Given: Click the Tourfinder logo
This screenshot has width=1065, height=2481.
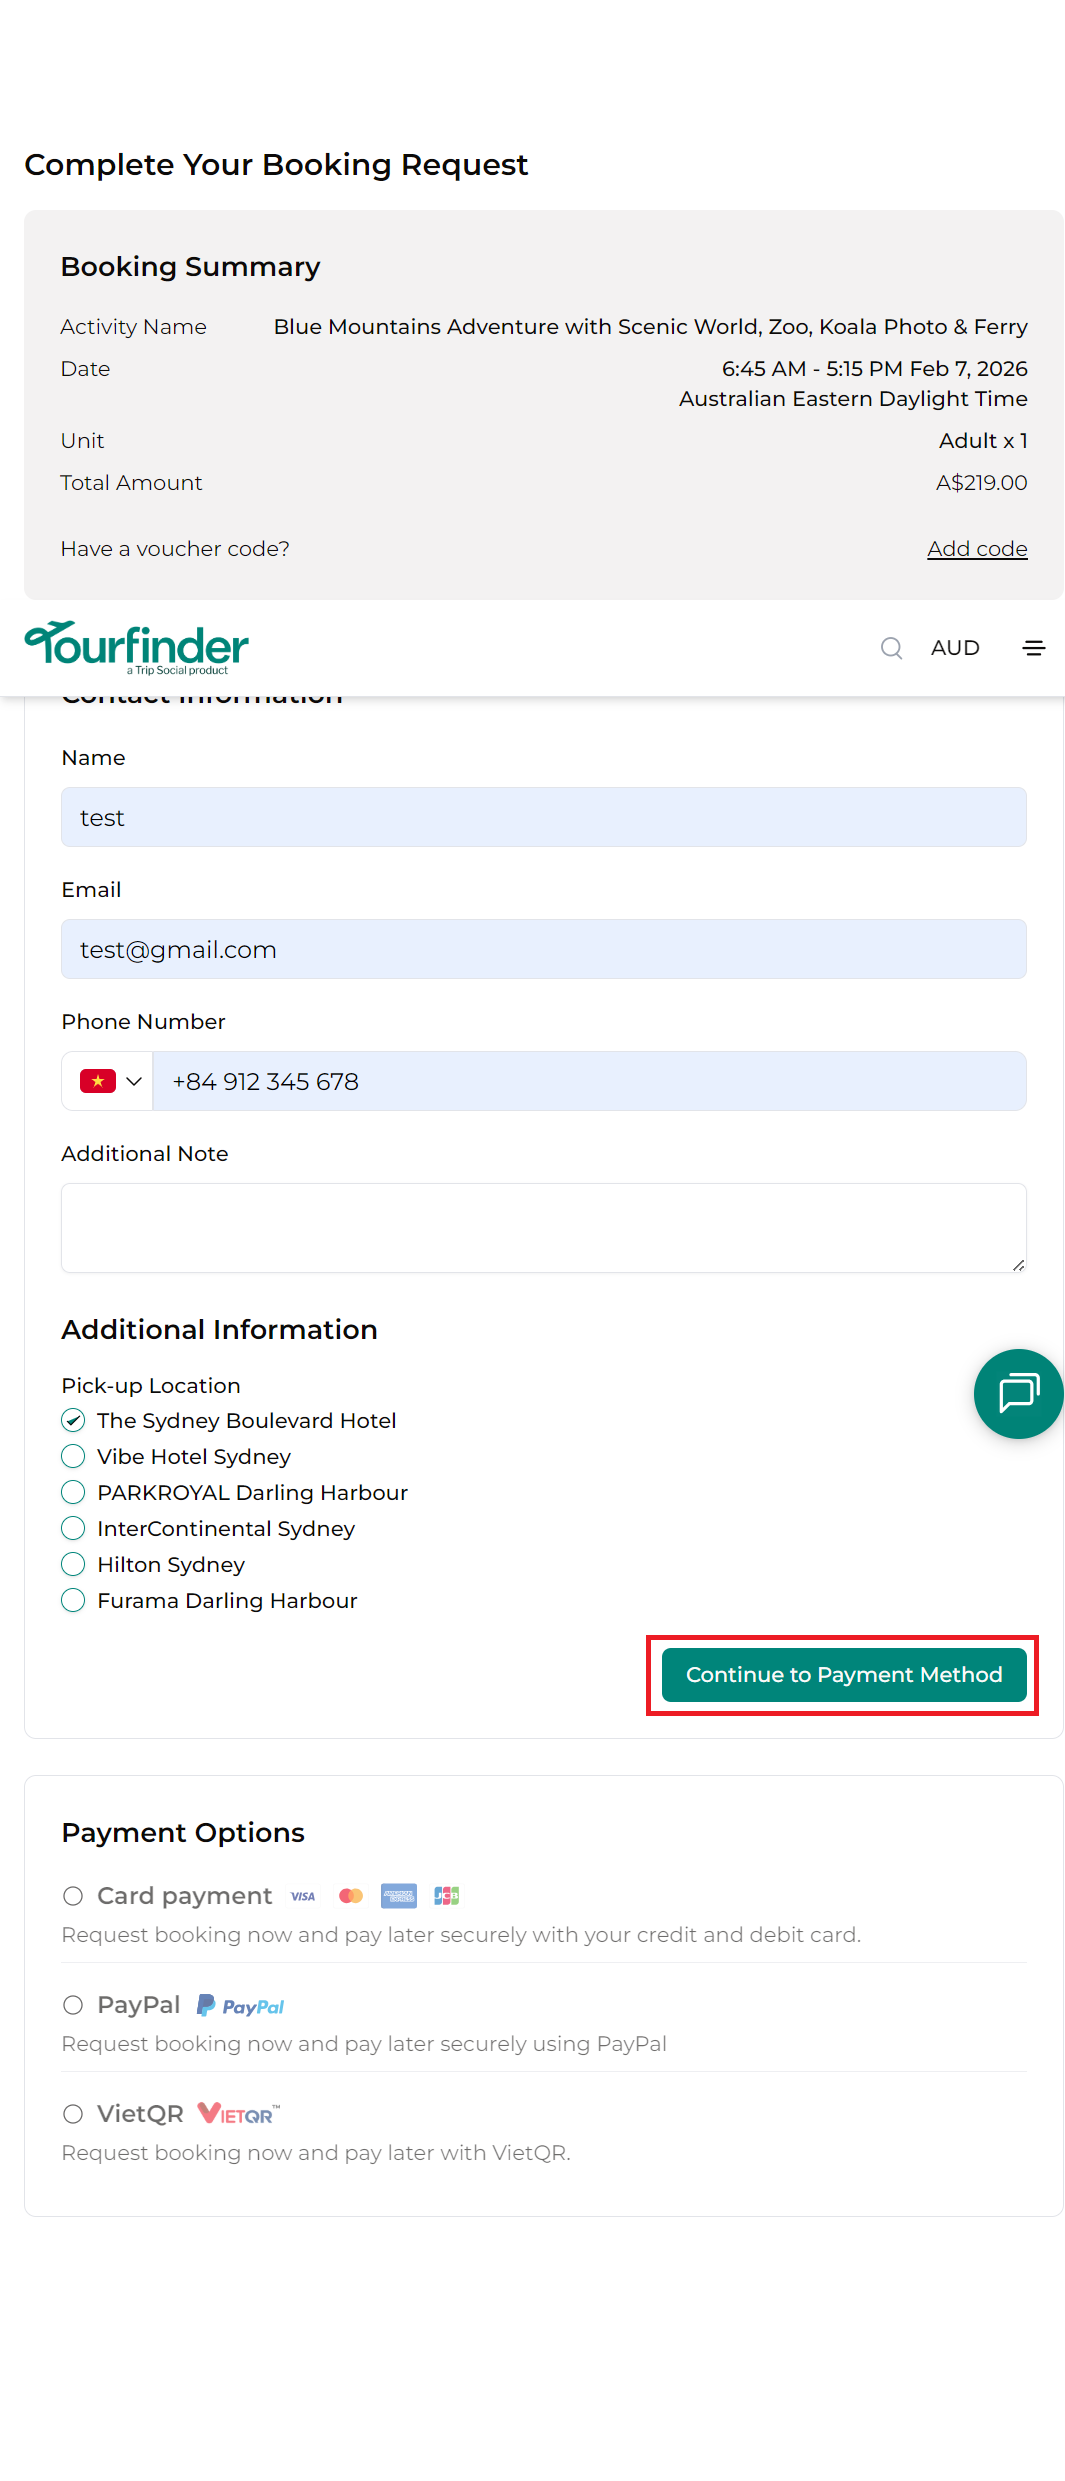Looking at the screenshot, I should [x=137, y=647].
